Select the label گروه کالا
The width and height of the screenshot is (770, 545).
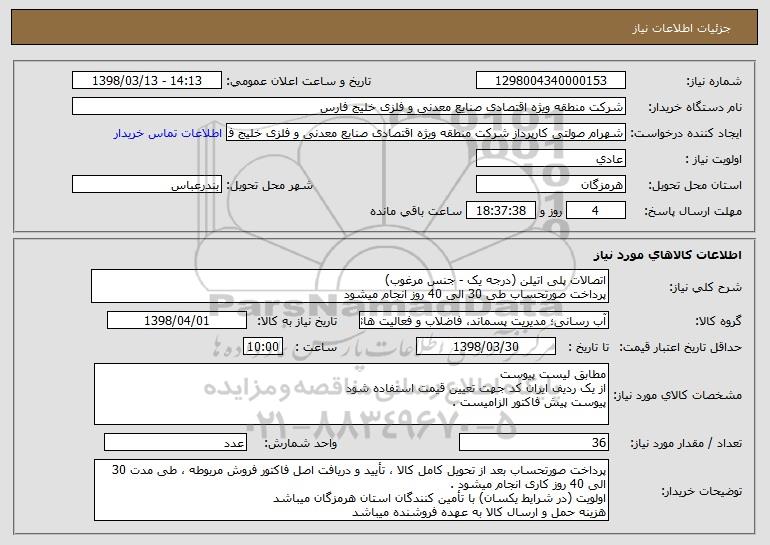click(x=719, y=321)
